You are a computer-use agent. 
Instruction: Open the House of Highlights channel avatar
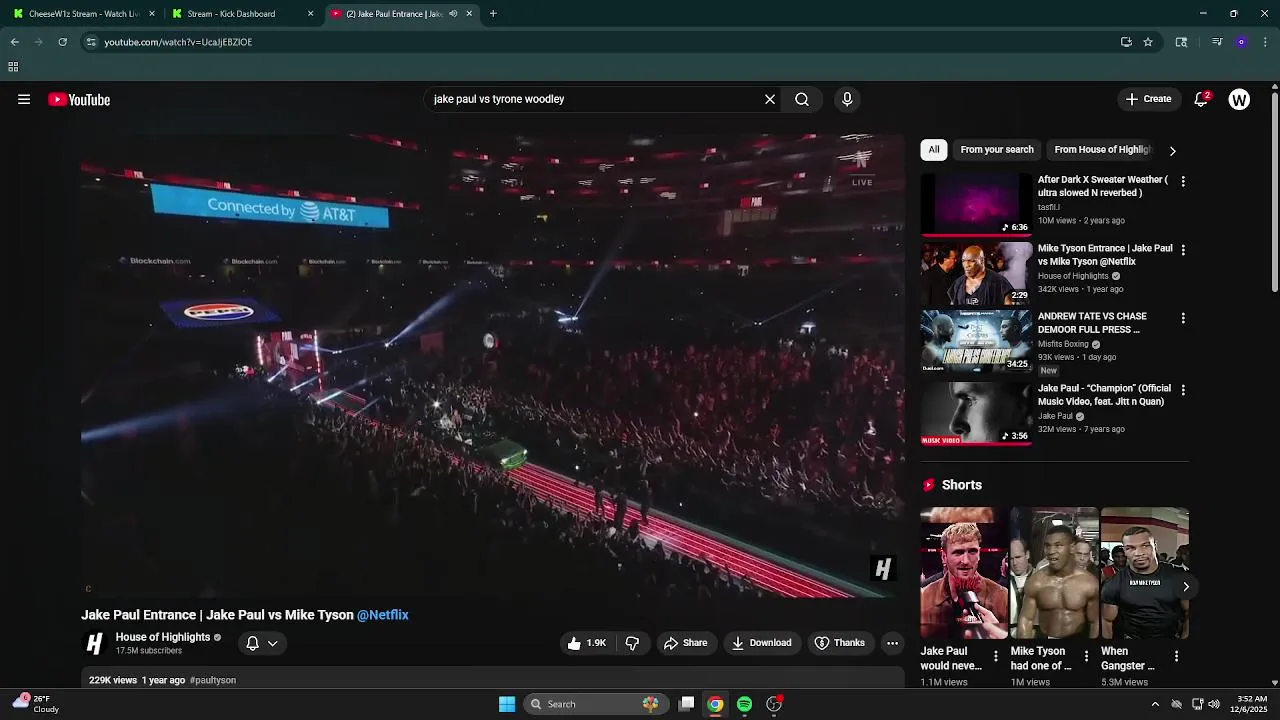click(94, 644)
